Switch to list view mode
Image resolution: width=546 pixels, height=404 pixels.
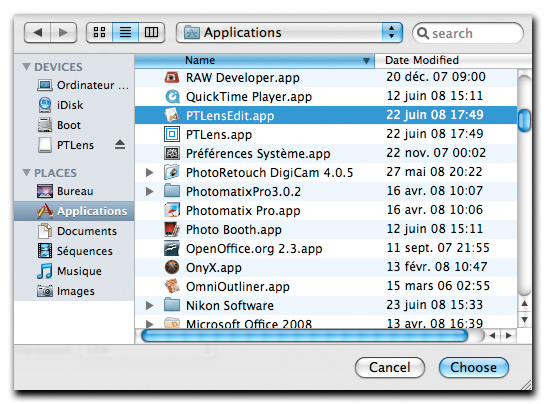point(125,33)
